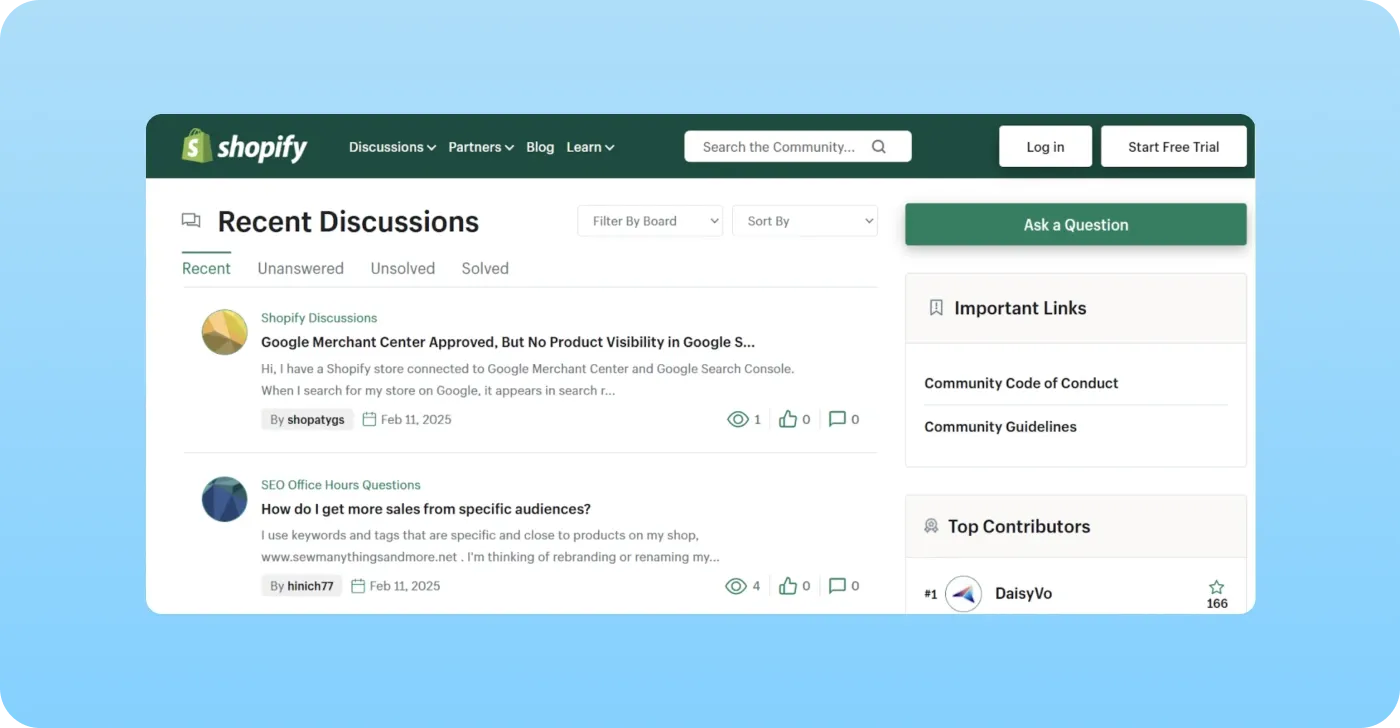Image resolution: width=1400 pixels, height=728 pixels.
Task: Click thumbs-up icon on Google Merchant Center post
Action: tap(788, 419)
